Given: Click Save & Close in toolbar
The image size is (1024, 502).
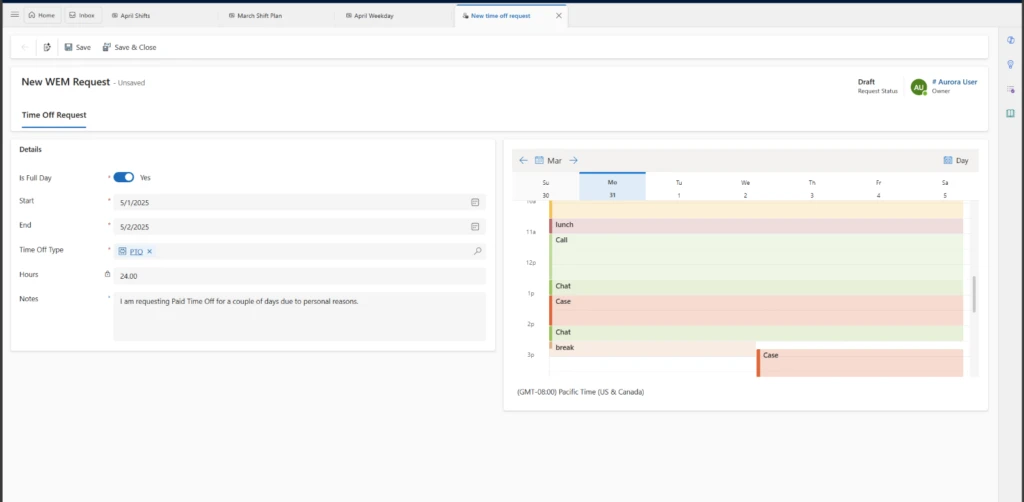Looking at the screenshot, I should coord(129,47).
